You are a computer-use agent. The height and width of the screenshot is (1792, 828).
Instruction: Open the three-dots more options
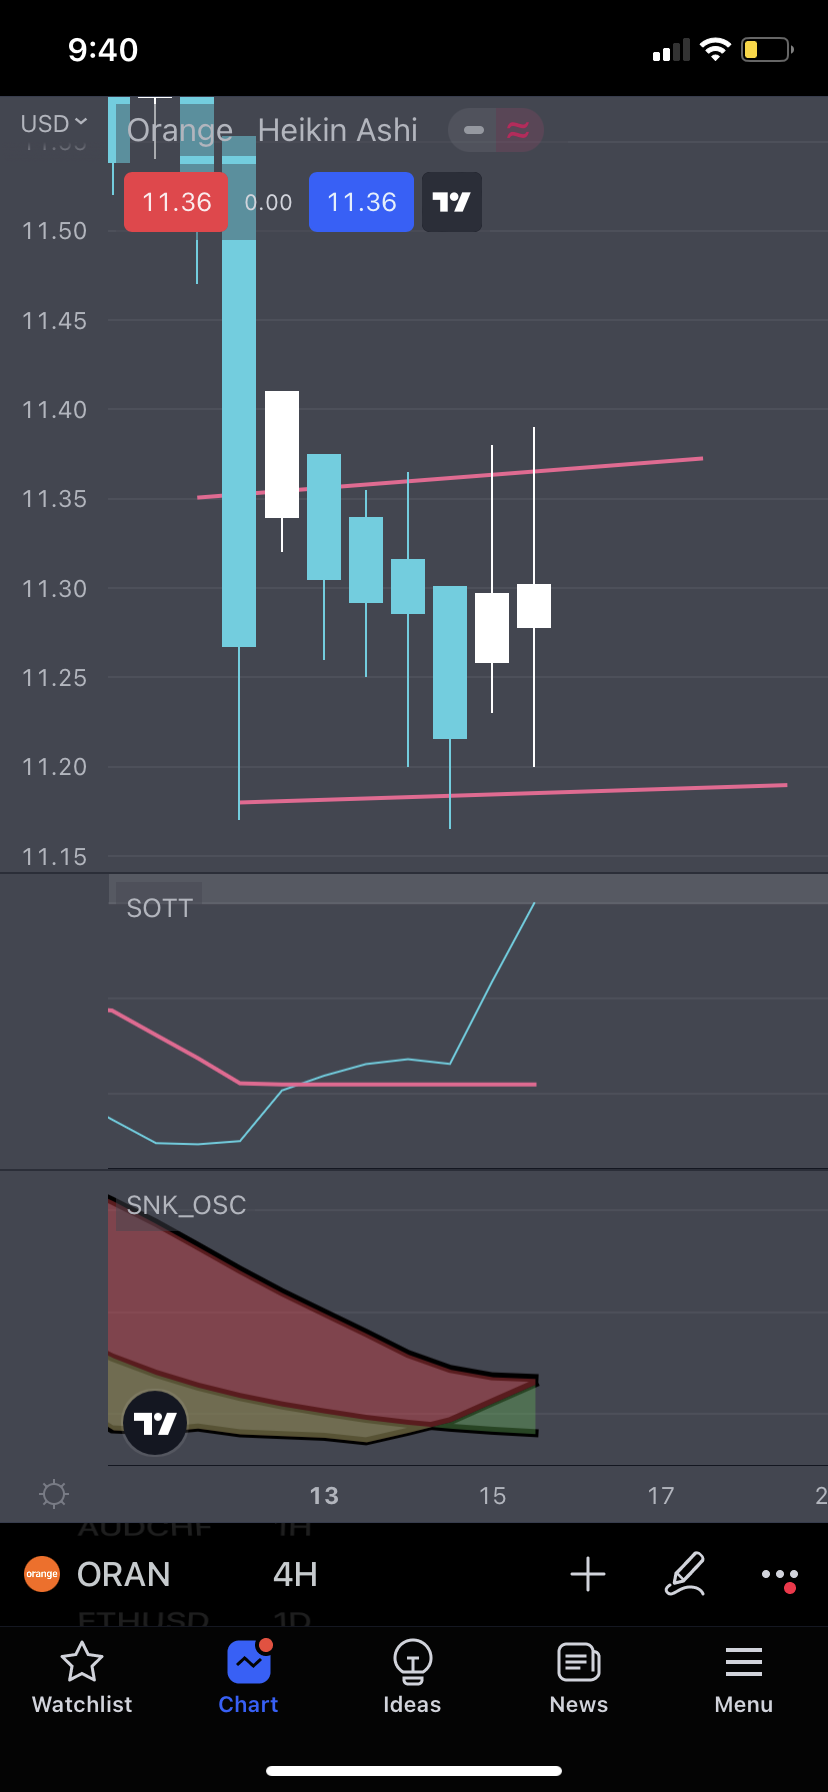click(x=779, y=1574)
